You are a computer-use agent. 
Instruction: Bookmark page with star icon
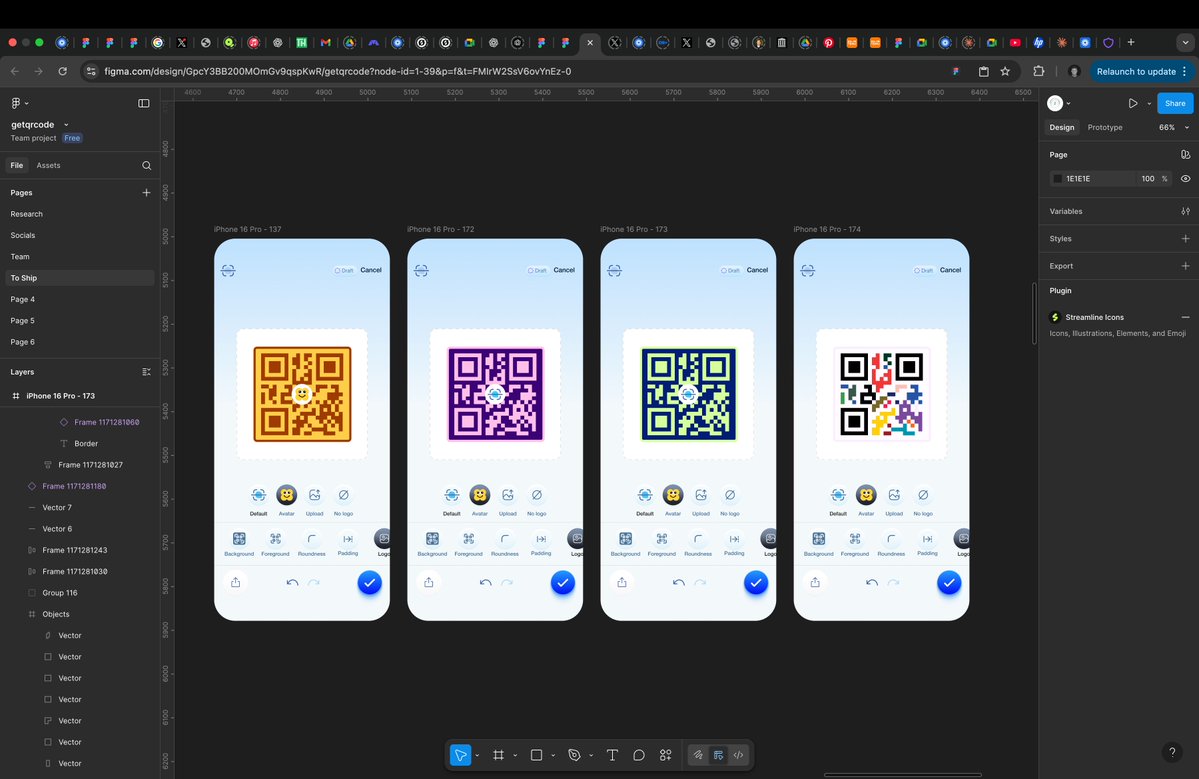pos(1005,71)
